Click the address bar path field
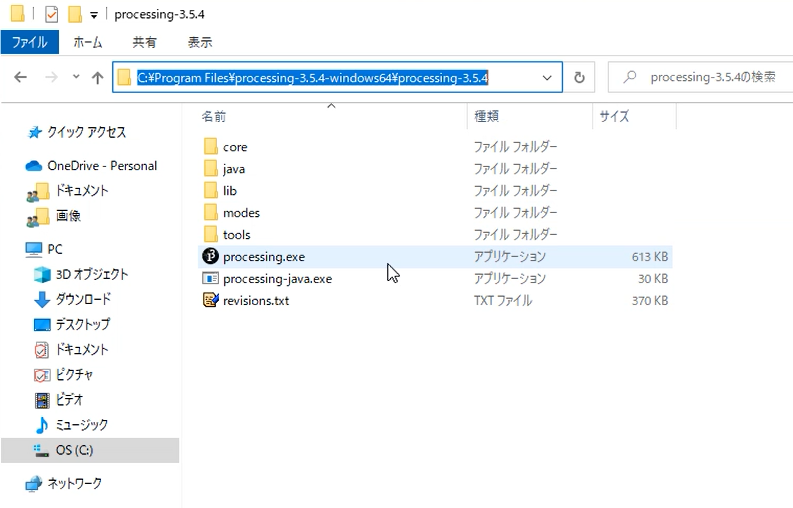Screen dimensions: 793x508 tap(337, 77)
